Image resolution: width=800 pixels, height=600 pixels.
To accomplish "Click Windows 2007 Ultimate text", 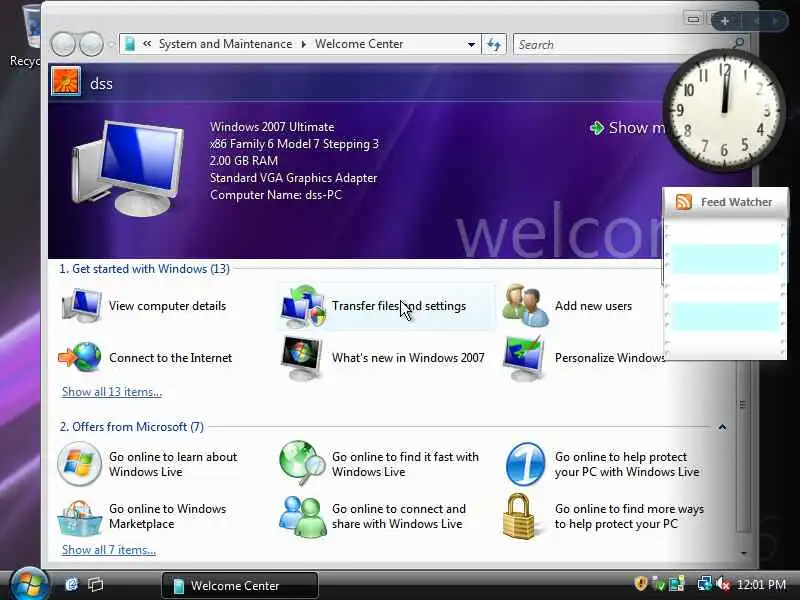I will [x=272, y=127].
